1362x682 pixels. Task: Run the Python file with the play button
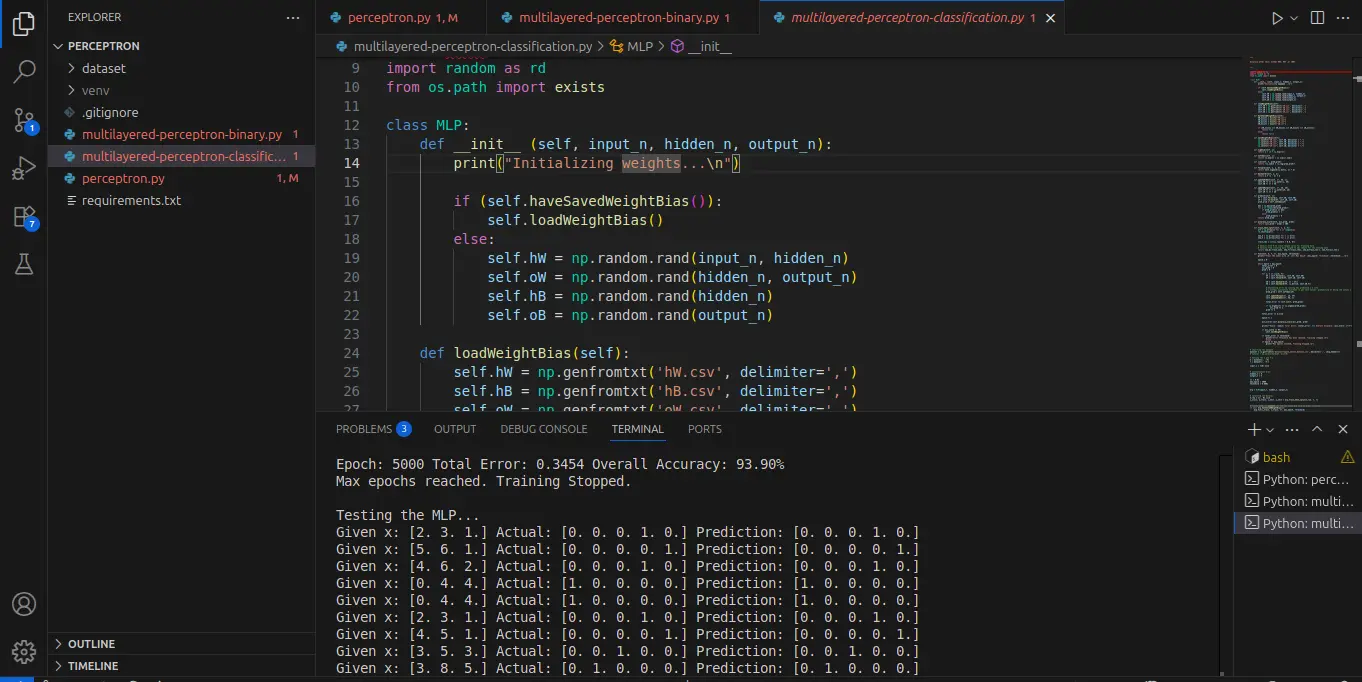(1277, 17)
